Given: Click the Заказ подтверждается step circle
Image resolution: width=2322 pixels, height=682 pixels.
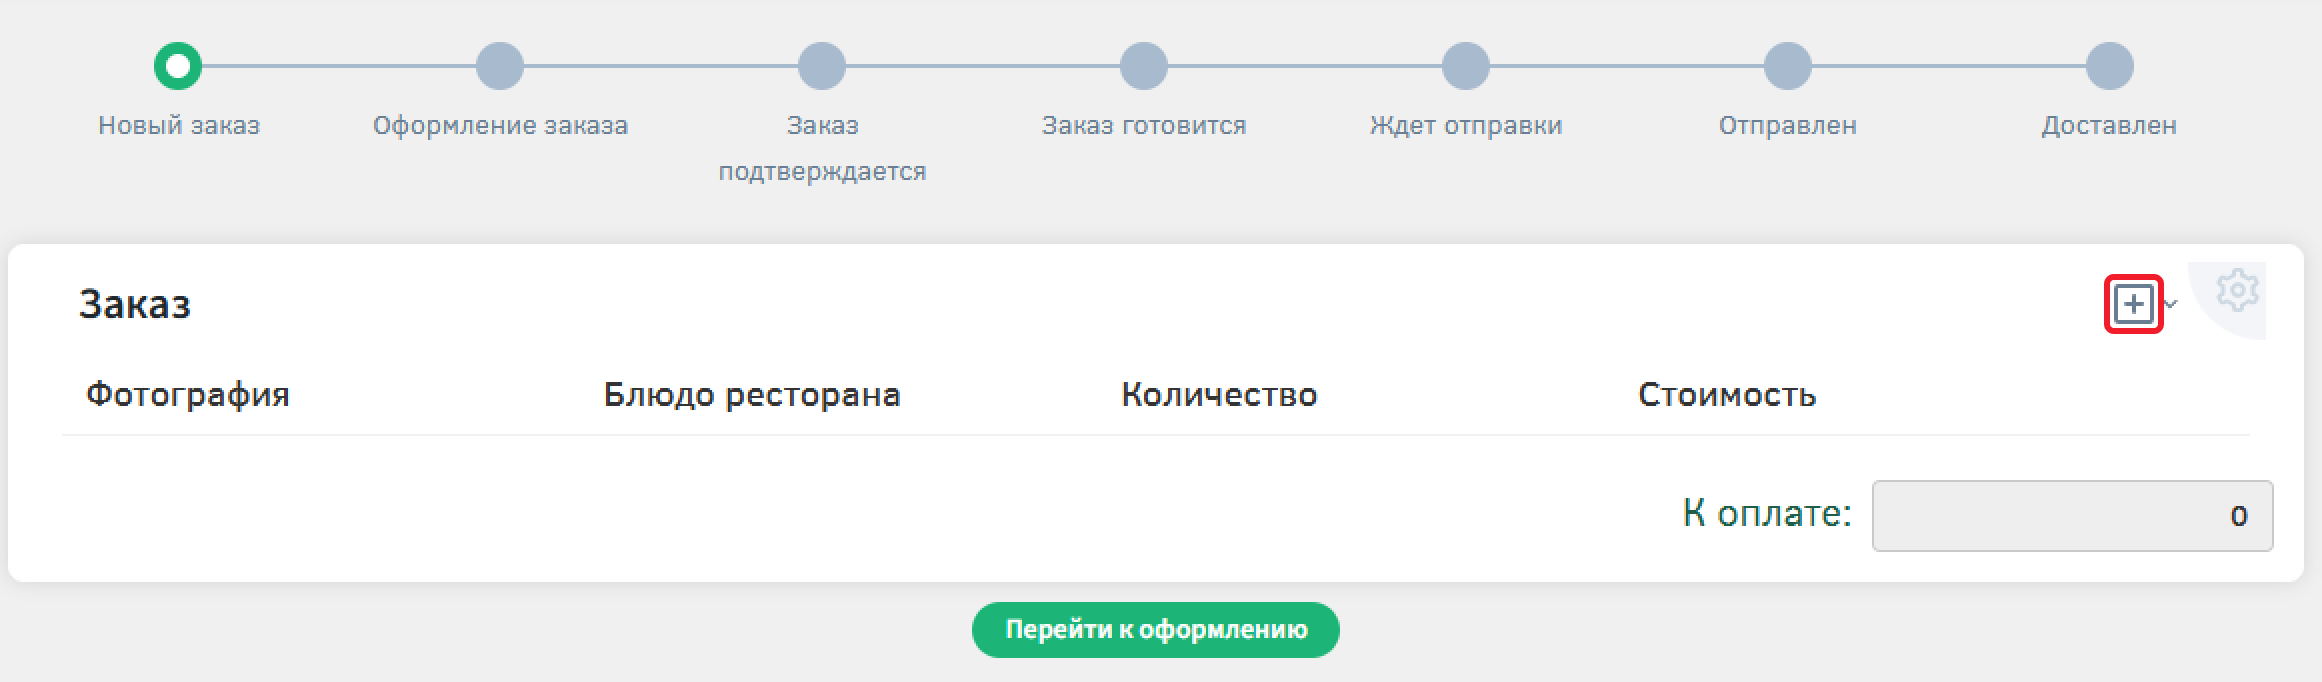Looking at the screenshot, I should click(x=822, y=67).
